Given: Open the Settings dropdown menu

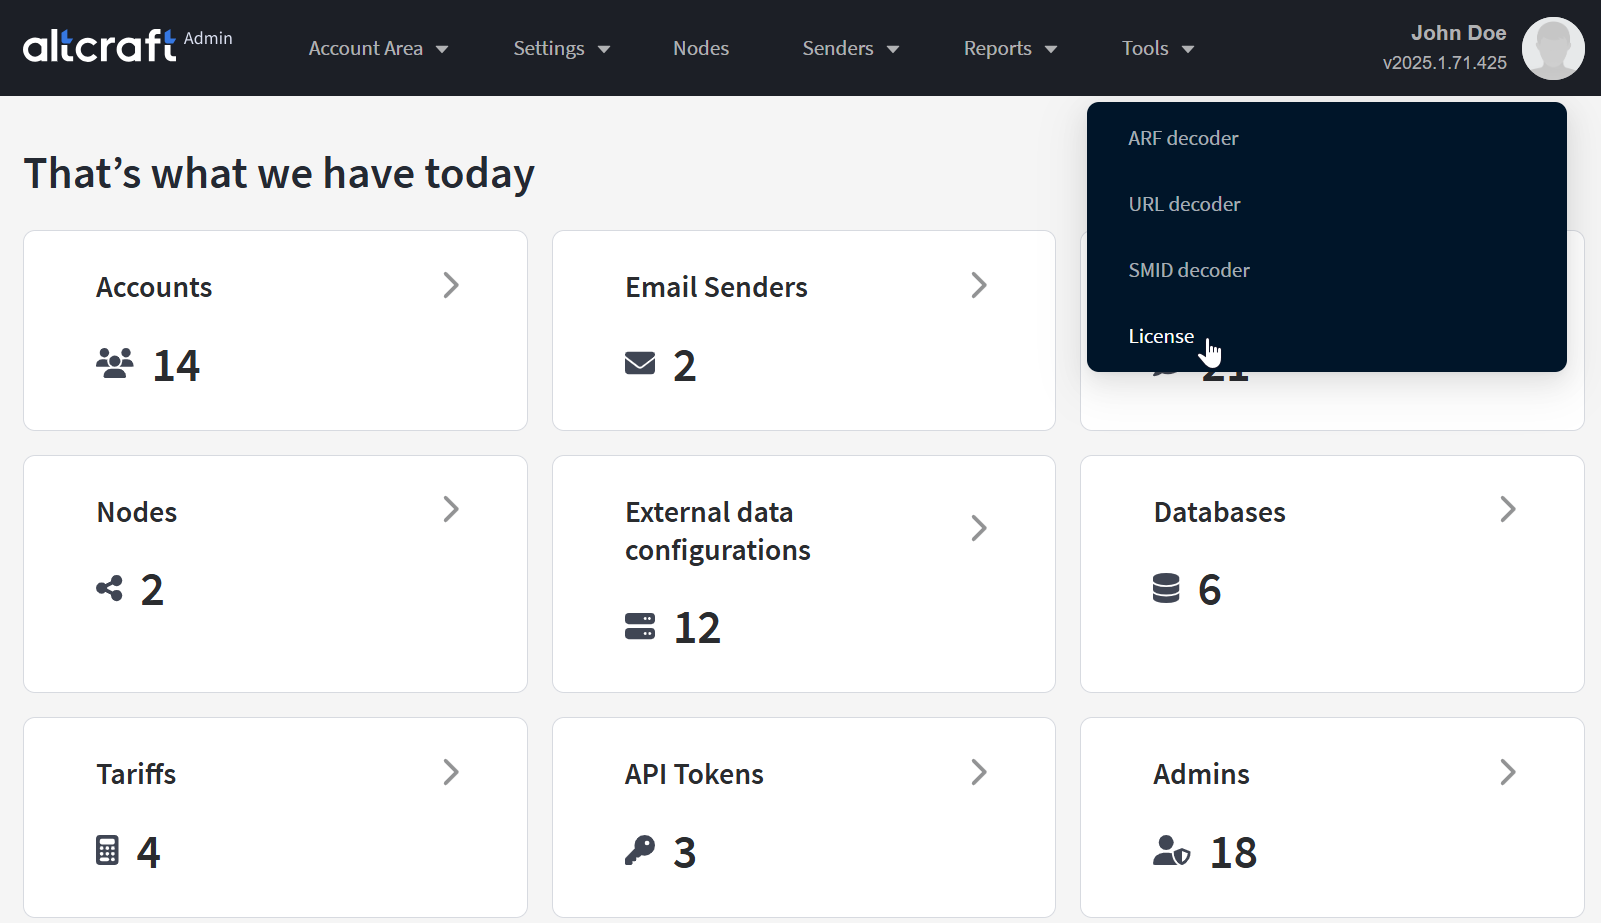Looking at the screenshot, I should tap(561, 48).
